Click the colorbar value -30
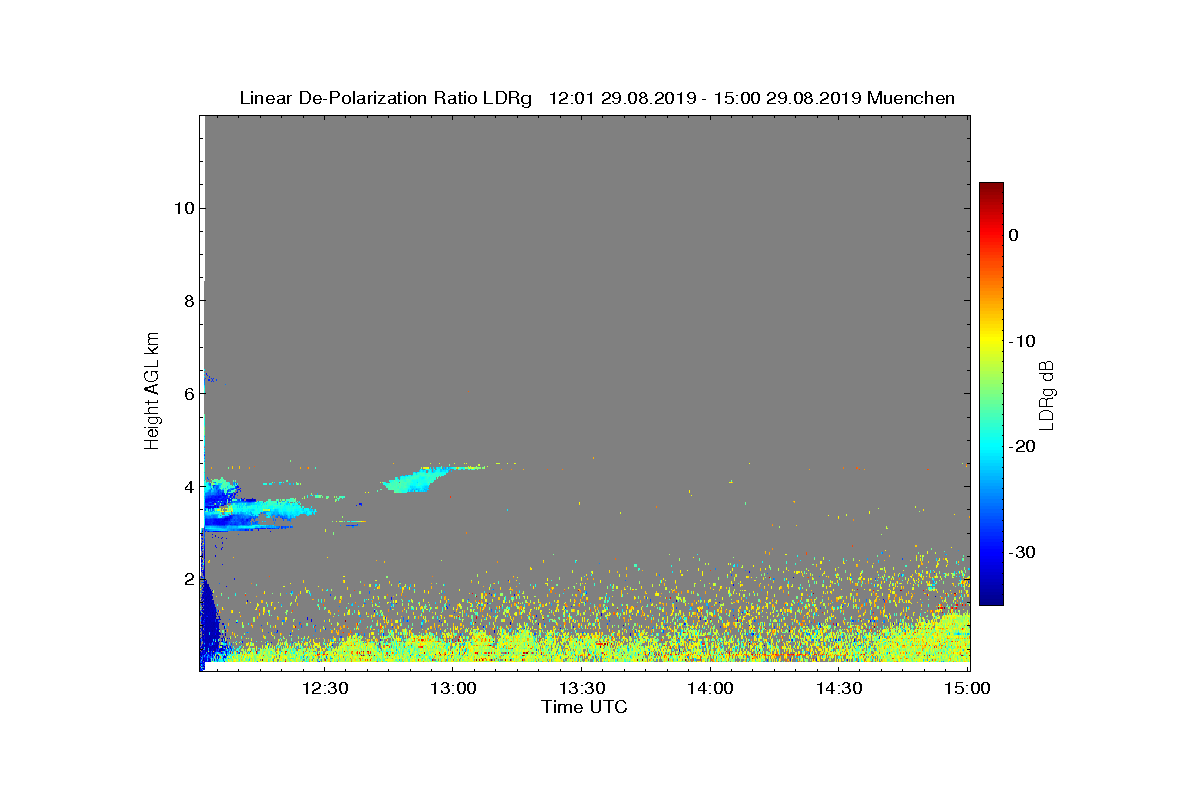The image size is (1200, 800). (1021, 552)
